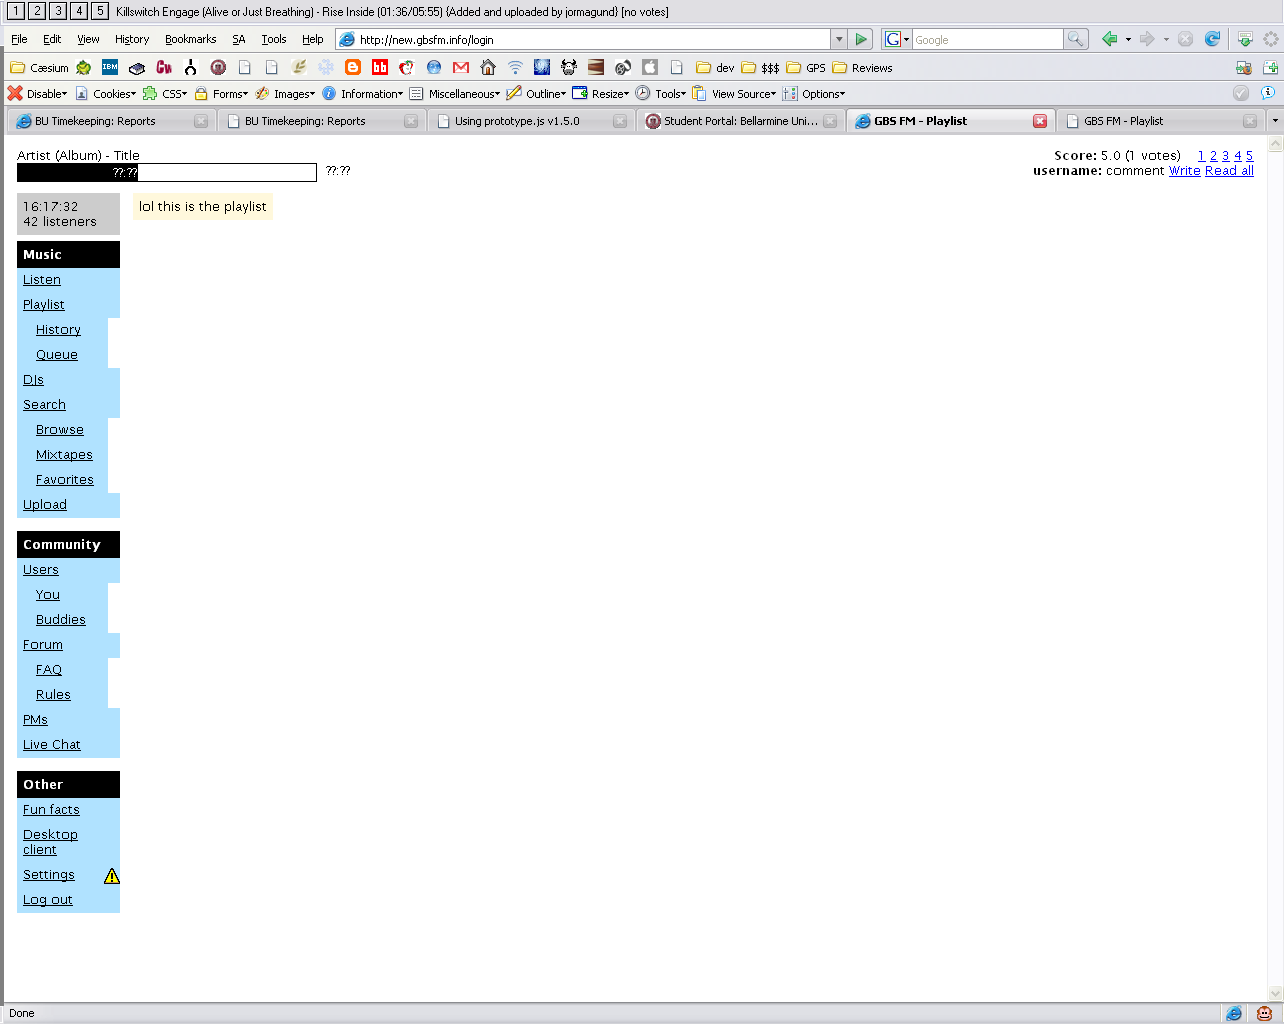Image resolution: width=1284 pixels, height=1024 pixels.
Task: Open the Help menu
Action: click(313, 39)
